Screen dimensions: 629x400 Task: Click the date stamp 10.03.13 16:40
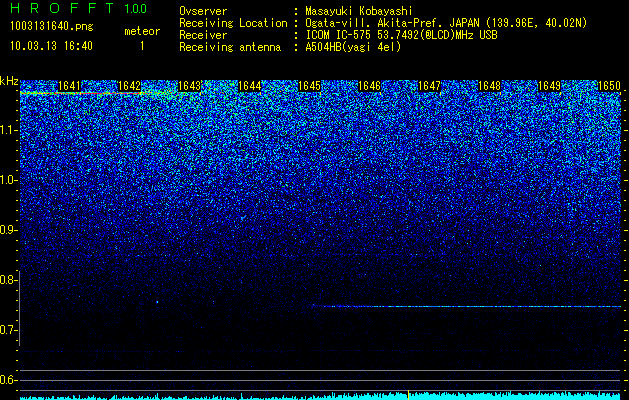point(51,46)
